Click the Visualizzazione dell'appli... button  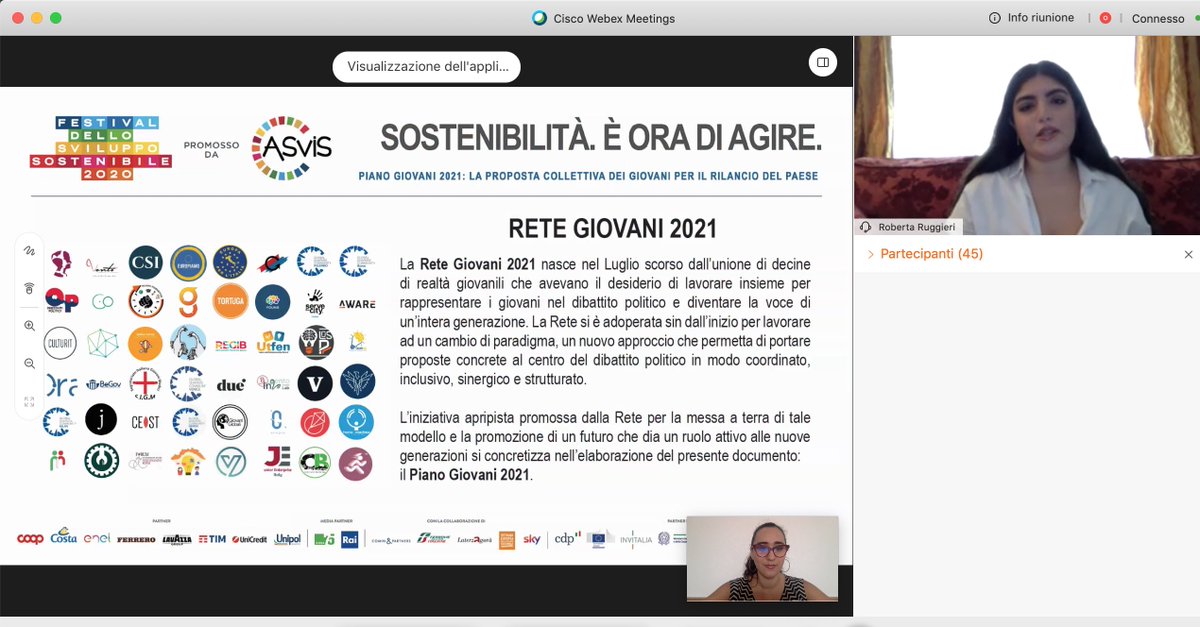[427, 67]
